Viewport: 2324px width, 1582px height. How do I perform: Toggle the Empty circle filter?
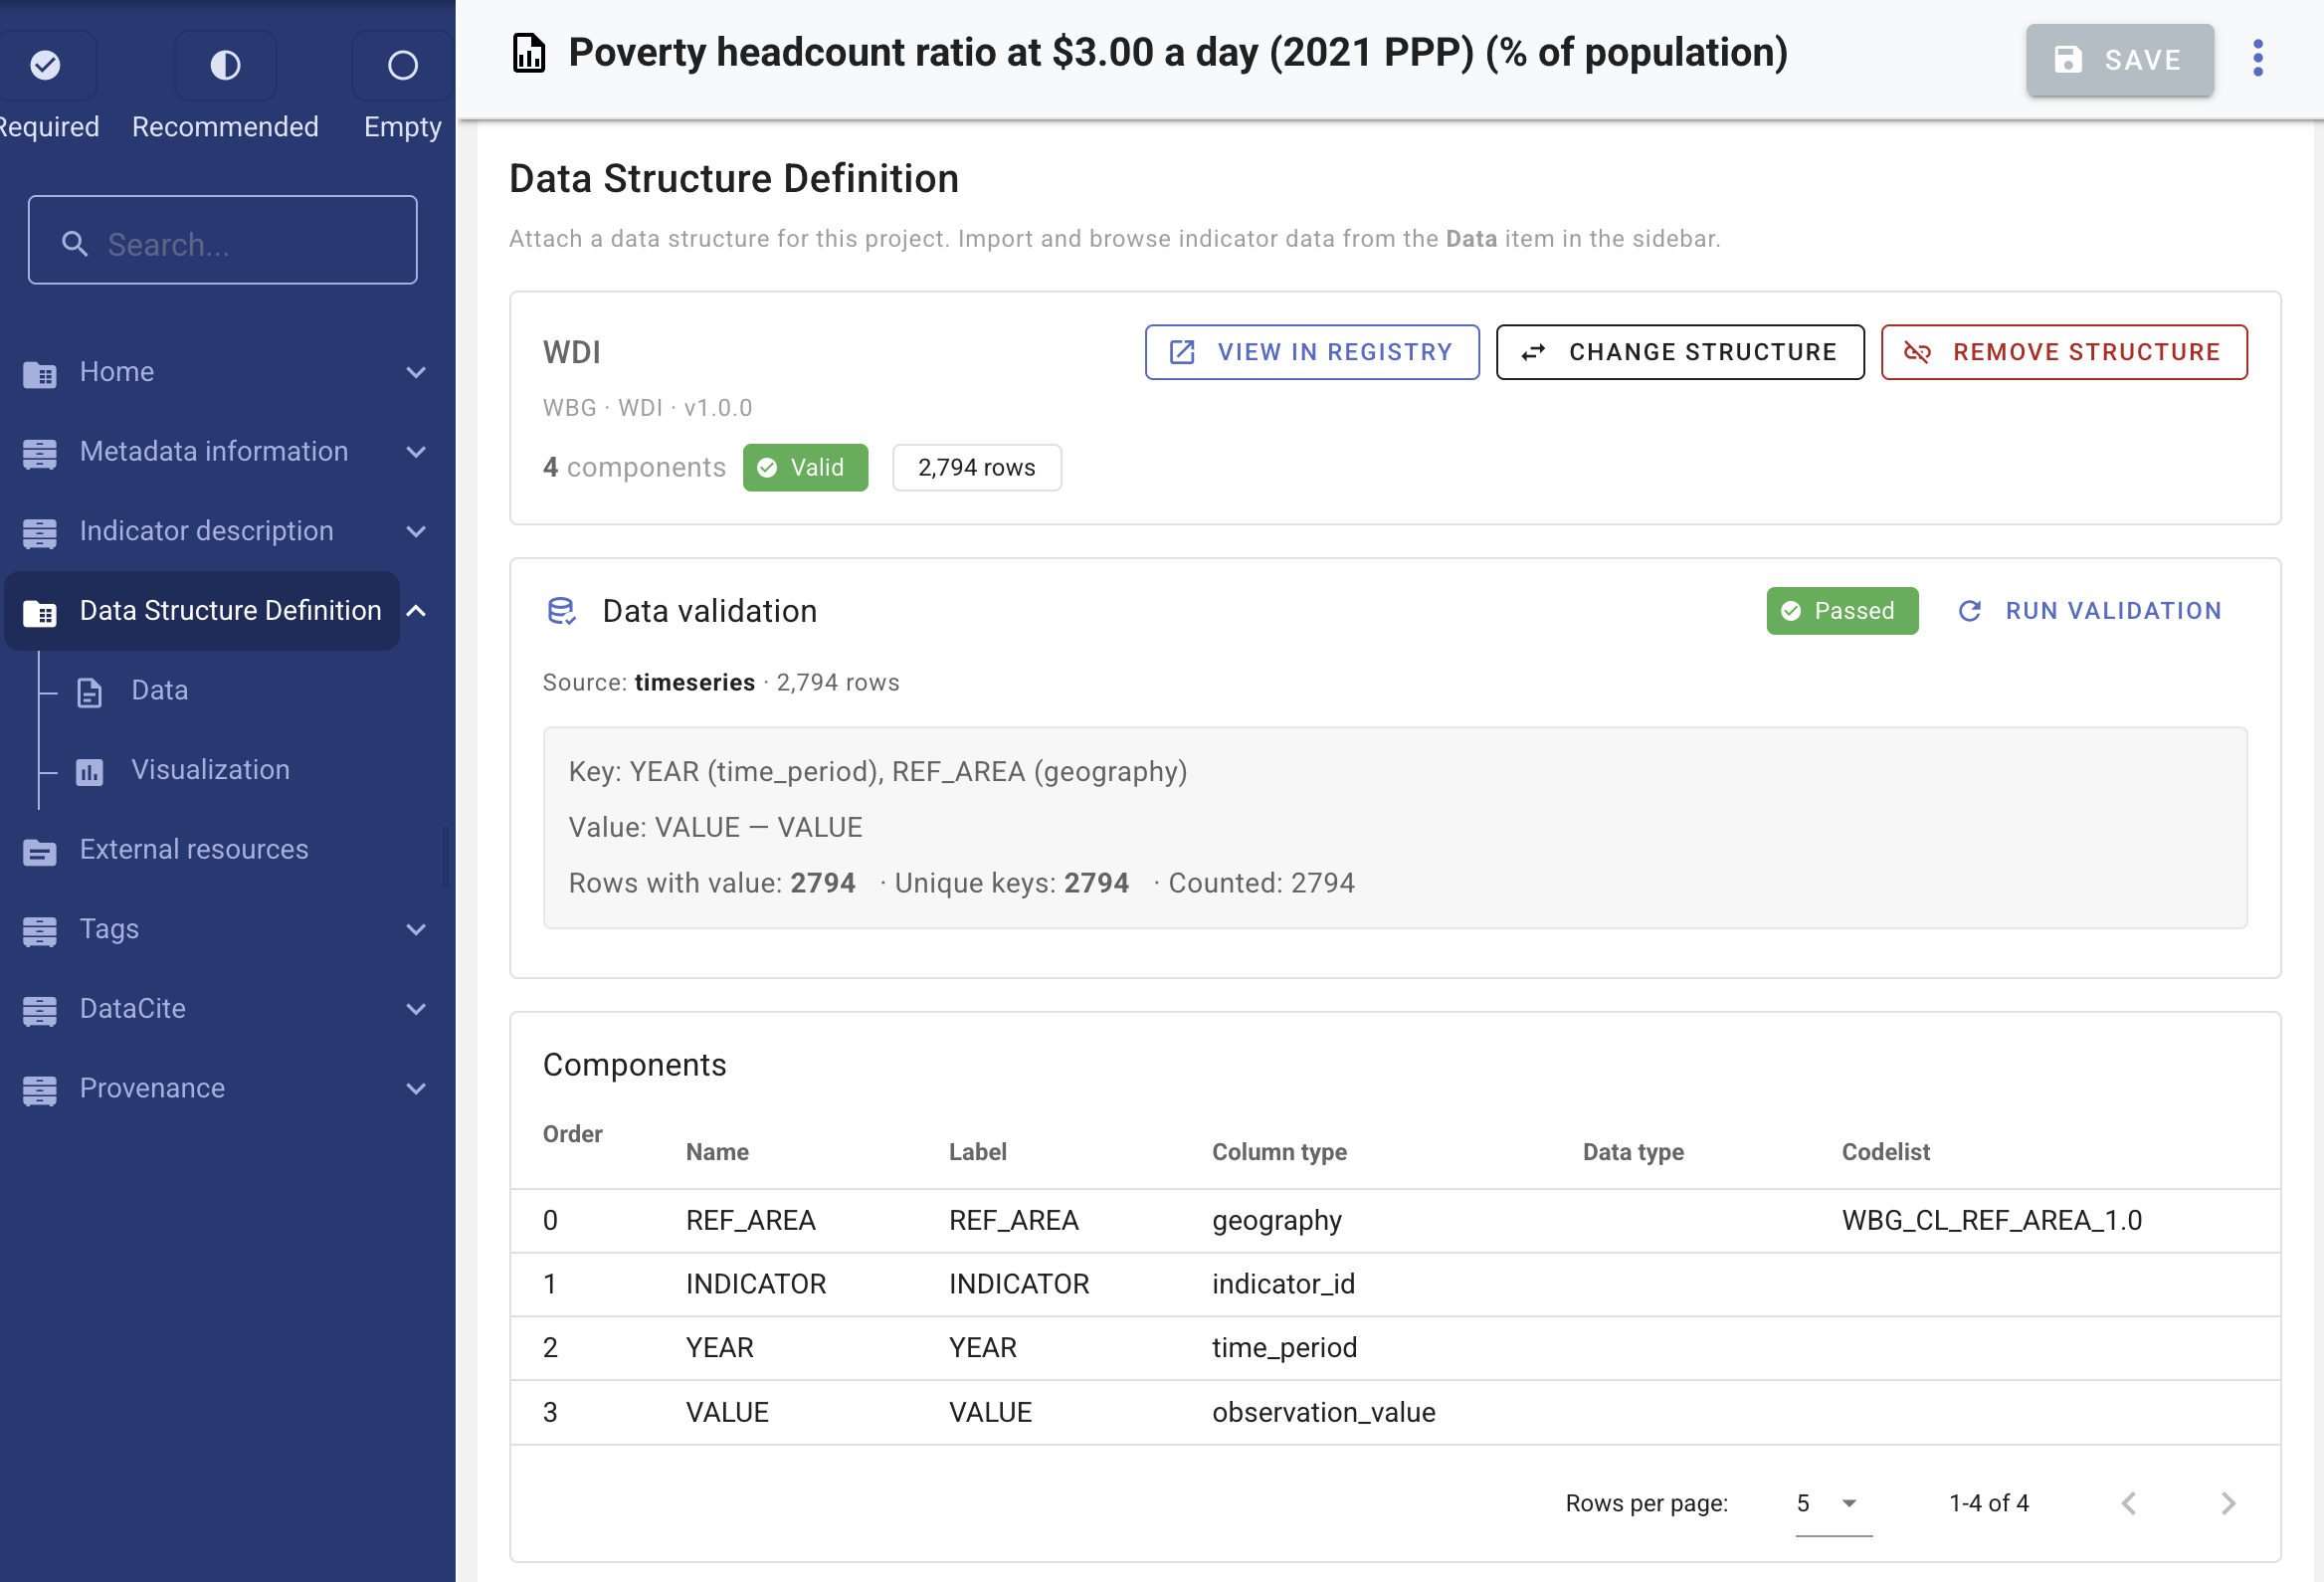point(402,65)
